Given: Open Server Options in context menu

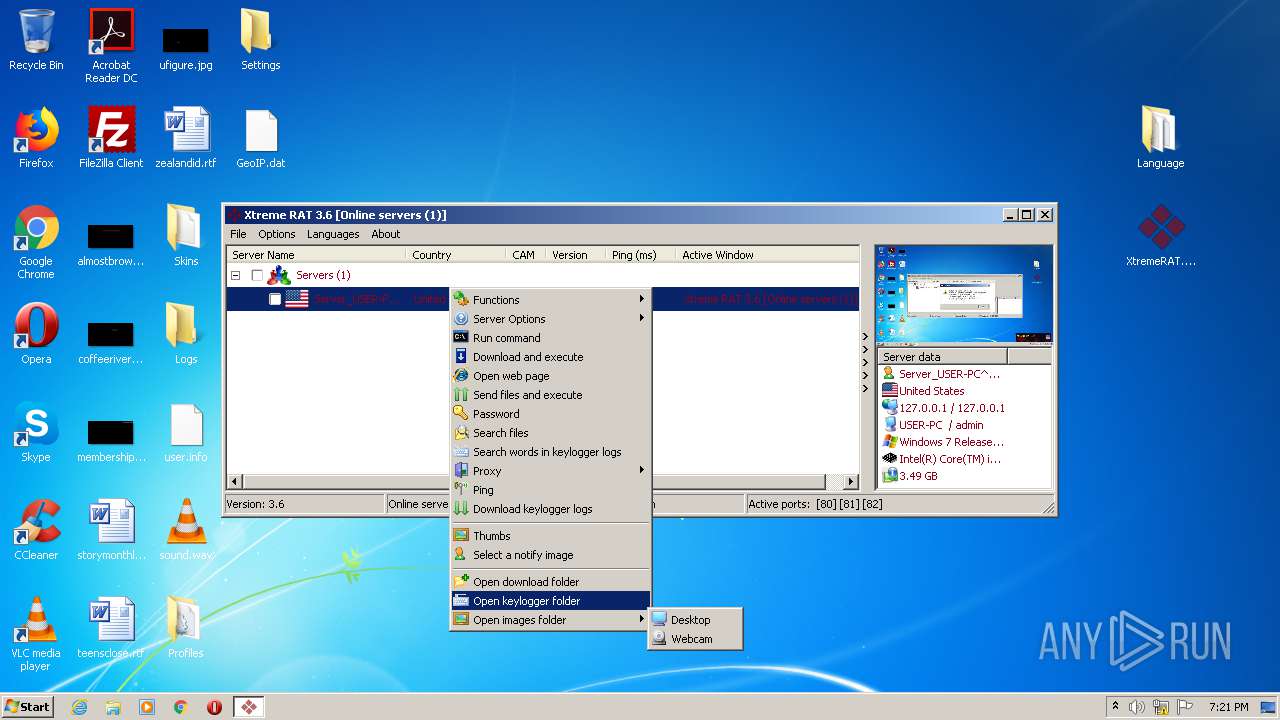Looking at the screenshot, I should click(550, 319).
